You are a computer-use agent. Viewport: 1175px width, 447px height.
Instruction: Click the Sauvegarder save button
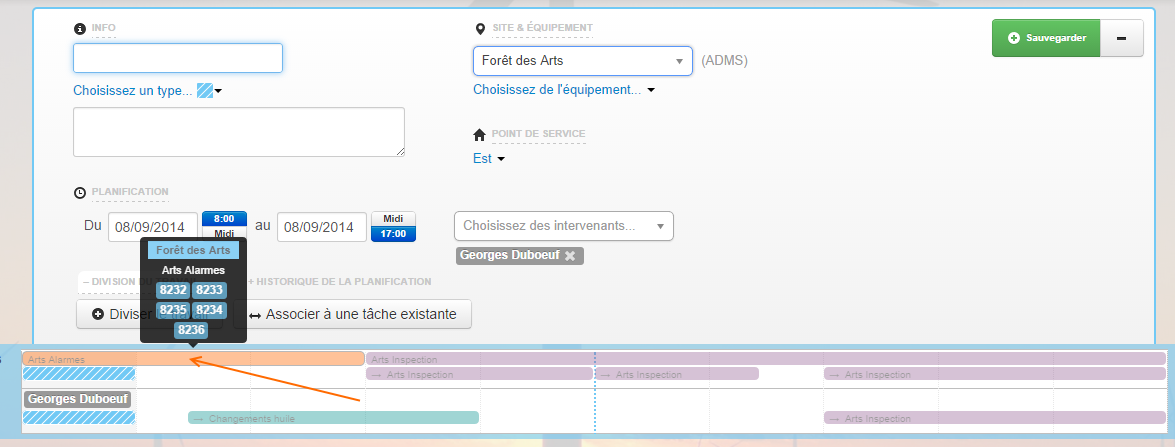1045,38
